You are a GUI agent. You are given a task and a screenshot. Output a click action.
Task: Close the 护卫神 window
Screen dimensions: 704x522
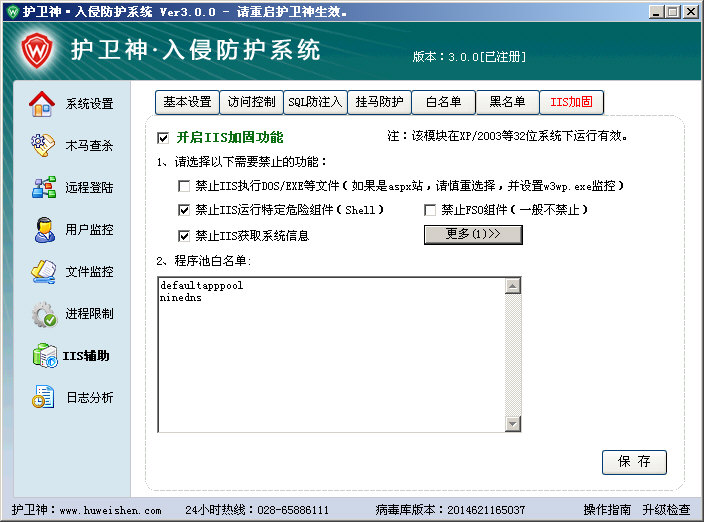pos(691,12)
